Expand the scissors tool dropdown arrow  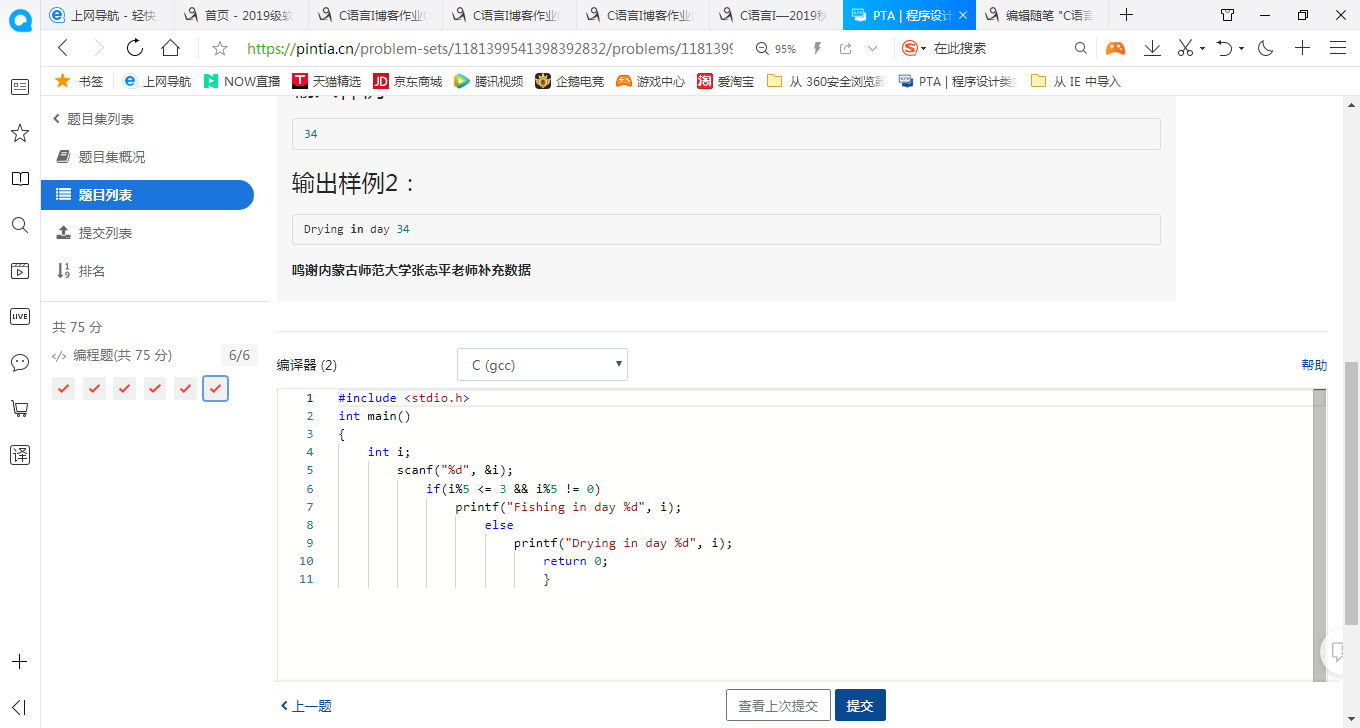click(1202, 48)
